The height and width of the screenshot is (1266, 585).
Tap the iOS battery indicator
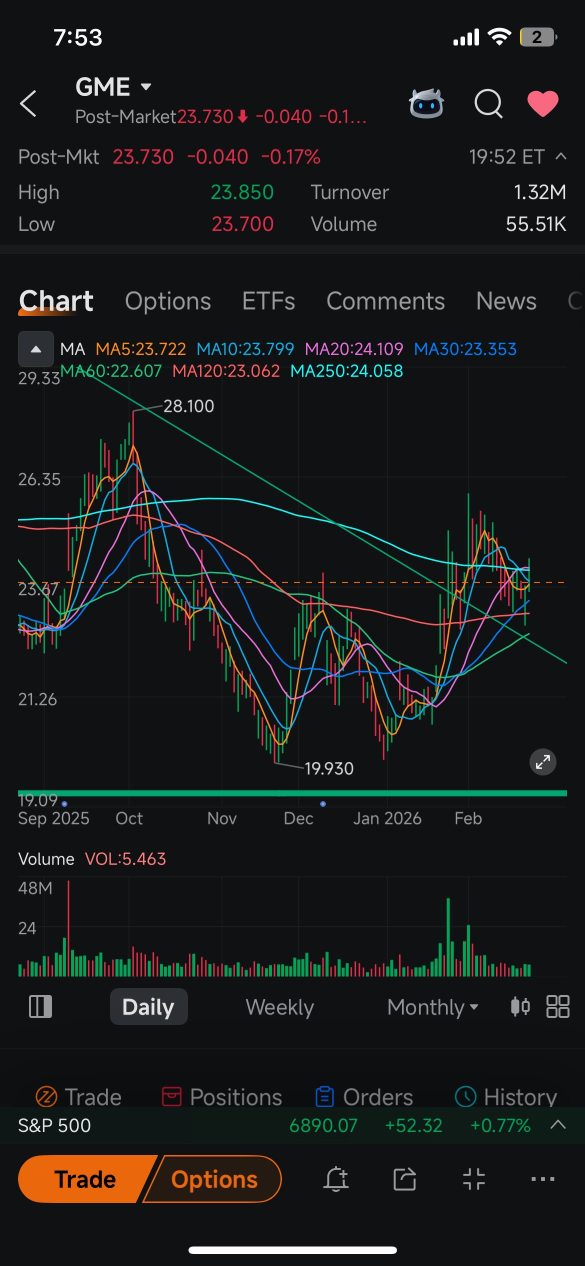(x=538, y=37)
